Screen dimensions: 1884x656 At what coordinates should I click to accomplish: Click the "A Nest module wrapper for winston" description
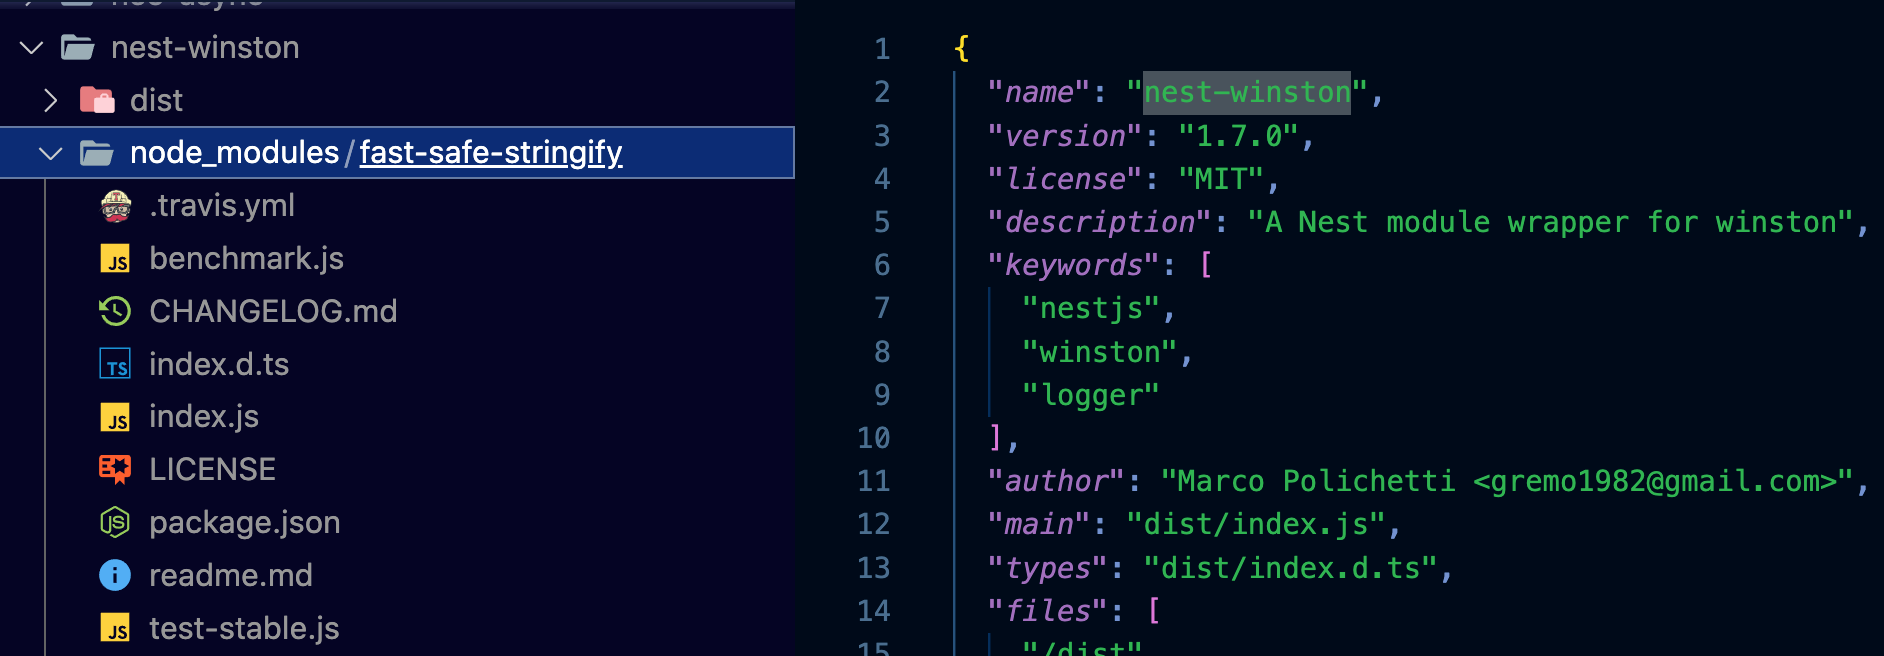pos(1551,222)
